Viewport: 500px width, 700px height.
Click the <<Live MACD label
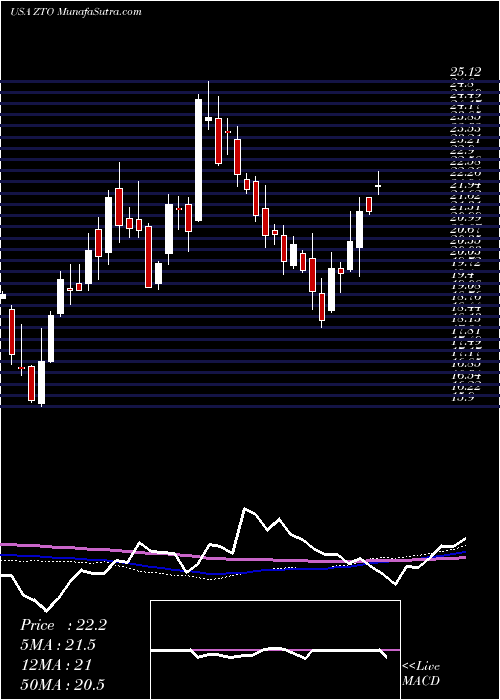pos(421,674)
